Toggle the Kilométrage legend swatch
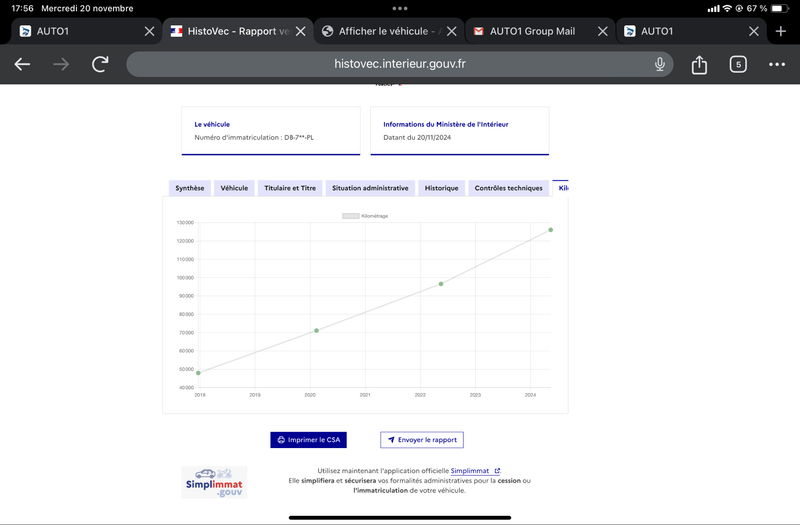Viewport: 800px width, 525px height. click(x=351, y=216)
